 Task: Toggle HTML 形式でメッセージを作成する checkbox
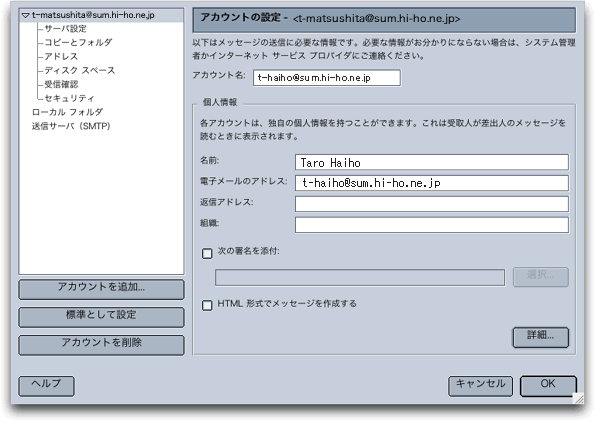click(x=207, y=305)
